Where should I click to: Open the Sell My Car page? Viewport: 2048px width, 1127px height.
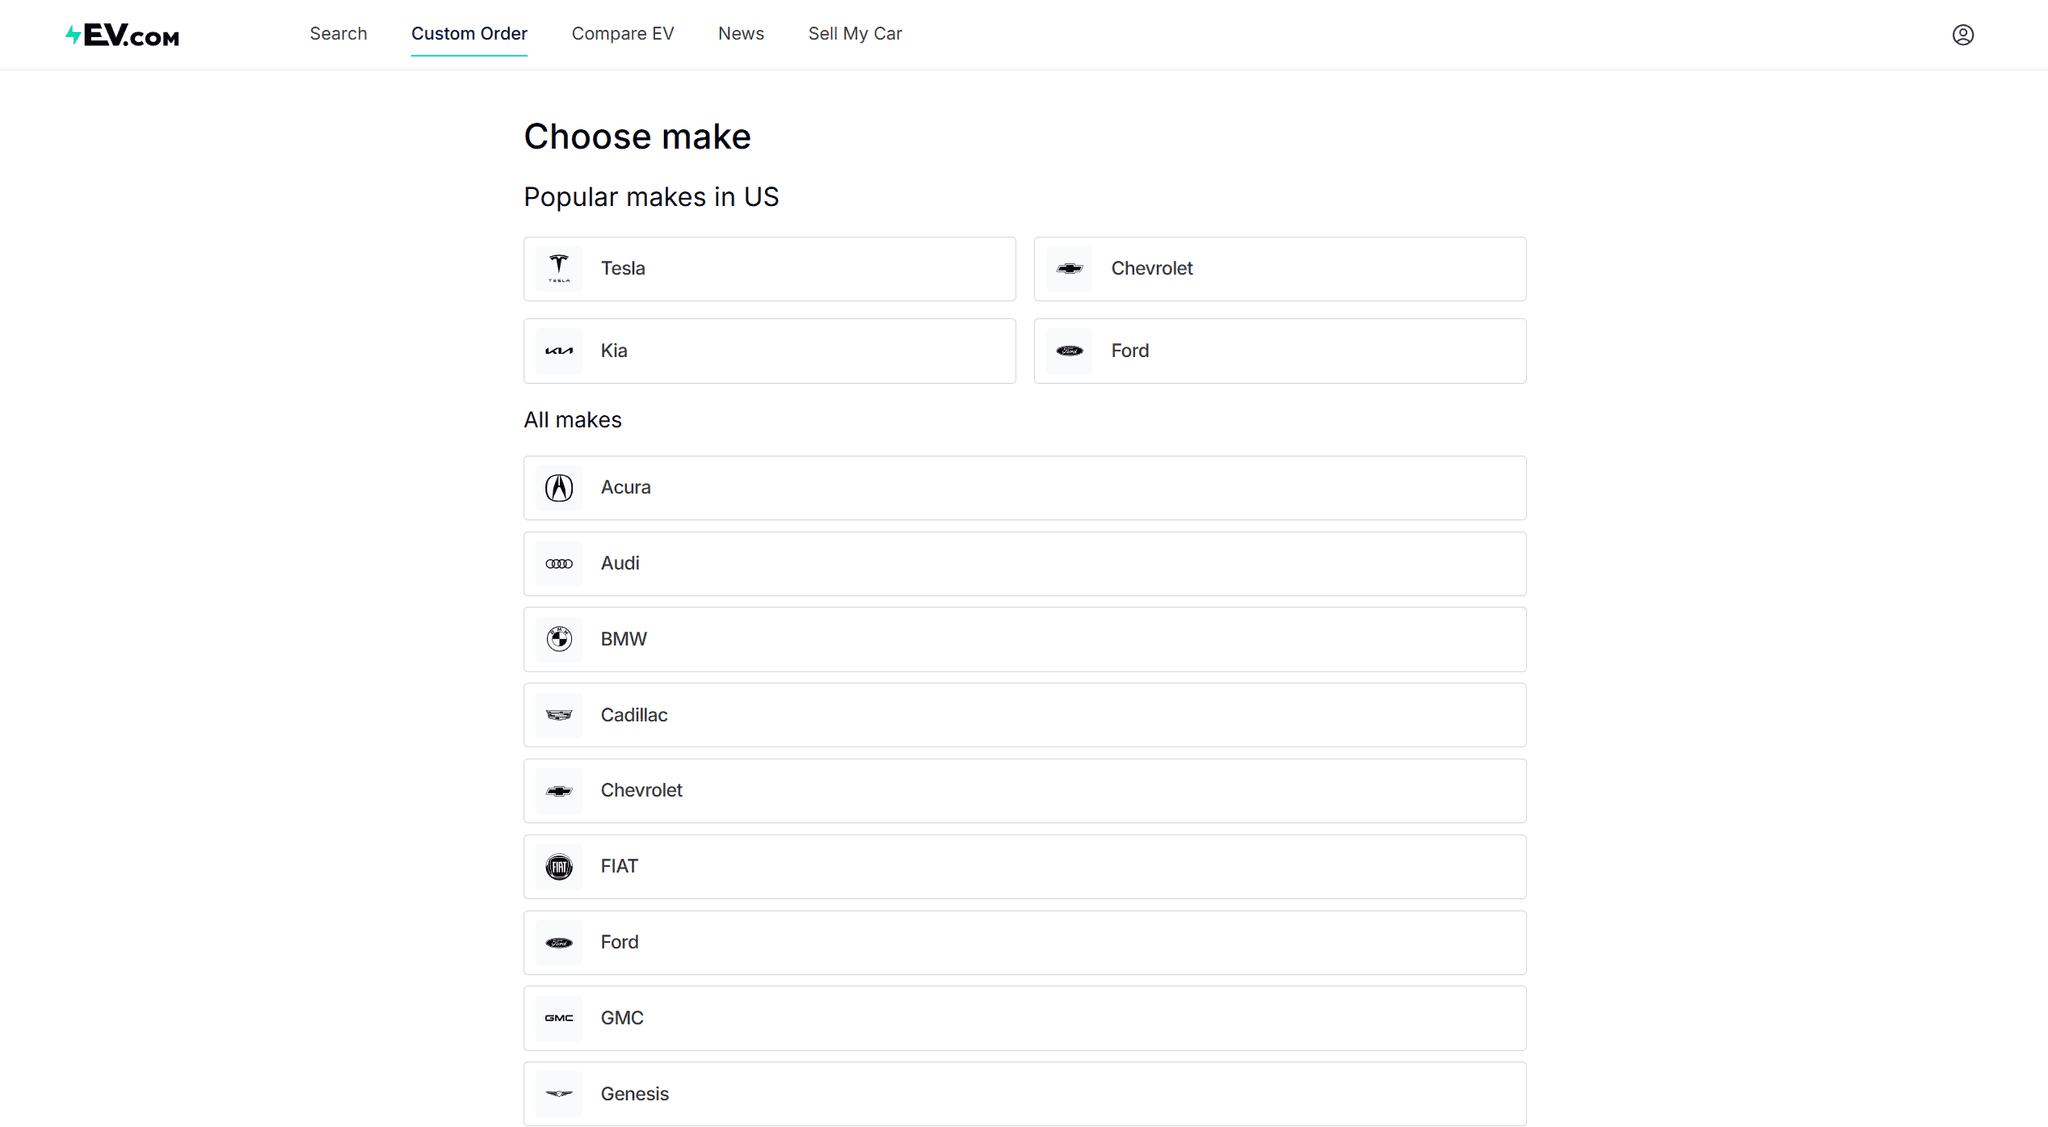[x=855, y=34]
